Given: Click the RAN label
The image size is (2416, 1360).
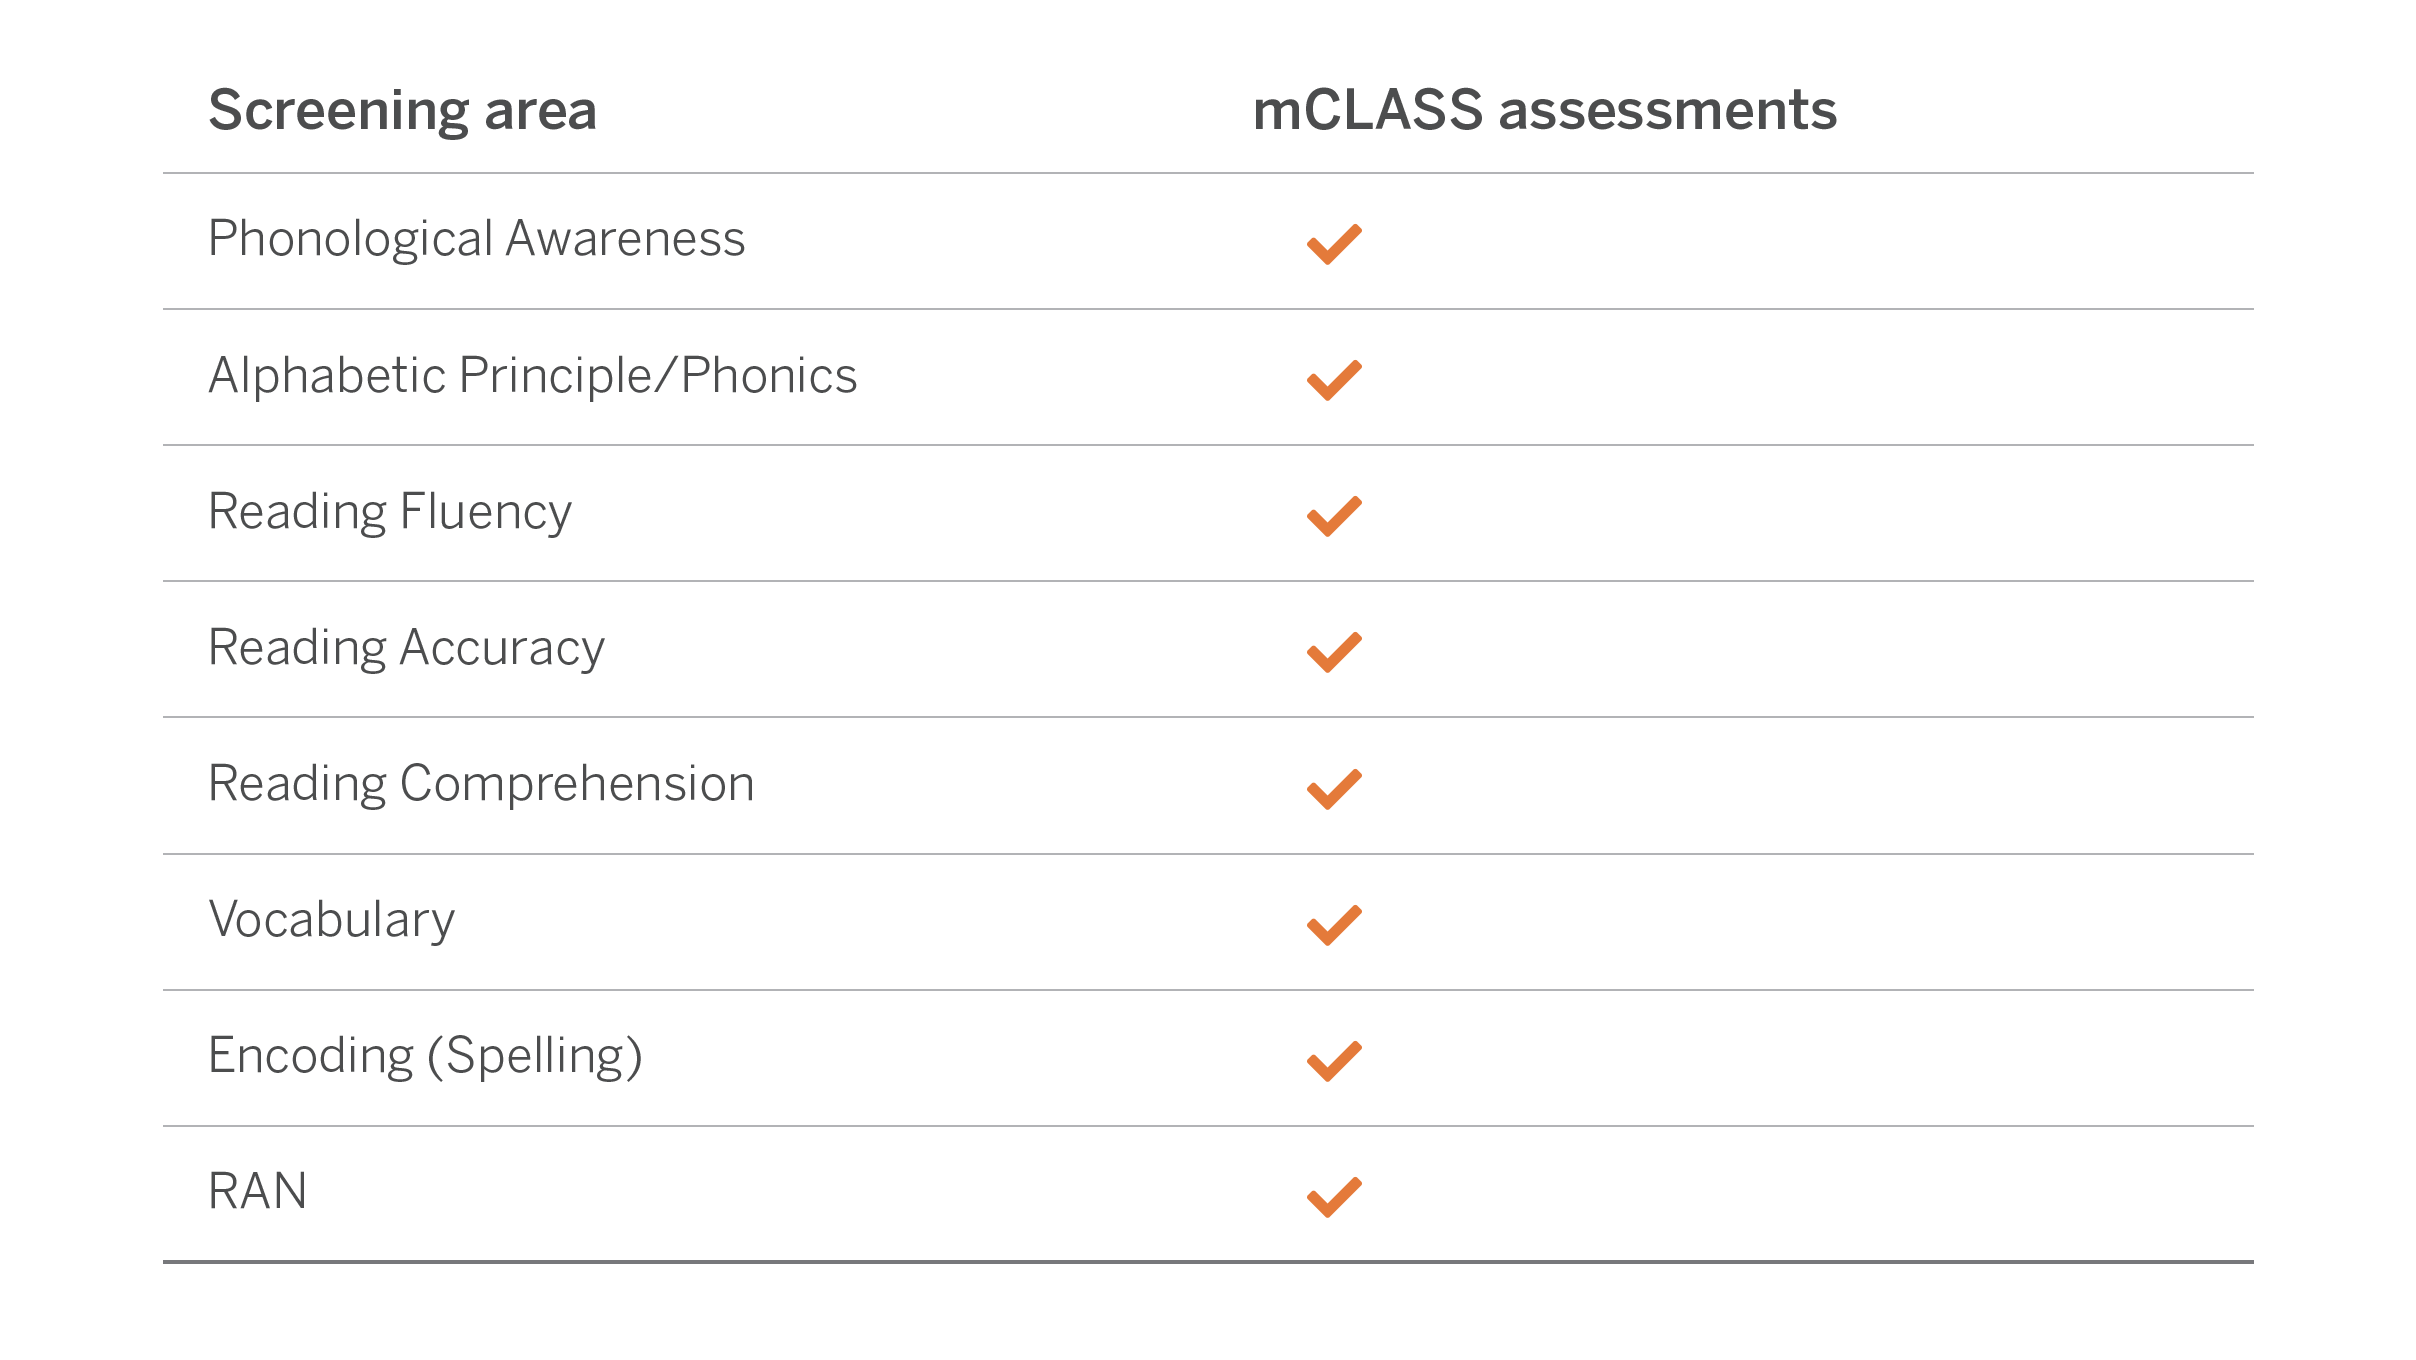Looking at the screenshot, I should click(257, 1192).
